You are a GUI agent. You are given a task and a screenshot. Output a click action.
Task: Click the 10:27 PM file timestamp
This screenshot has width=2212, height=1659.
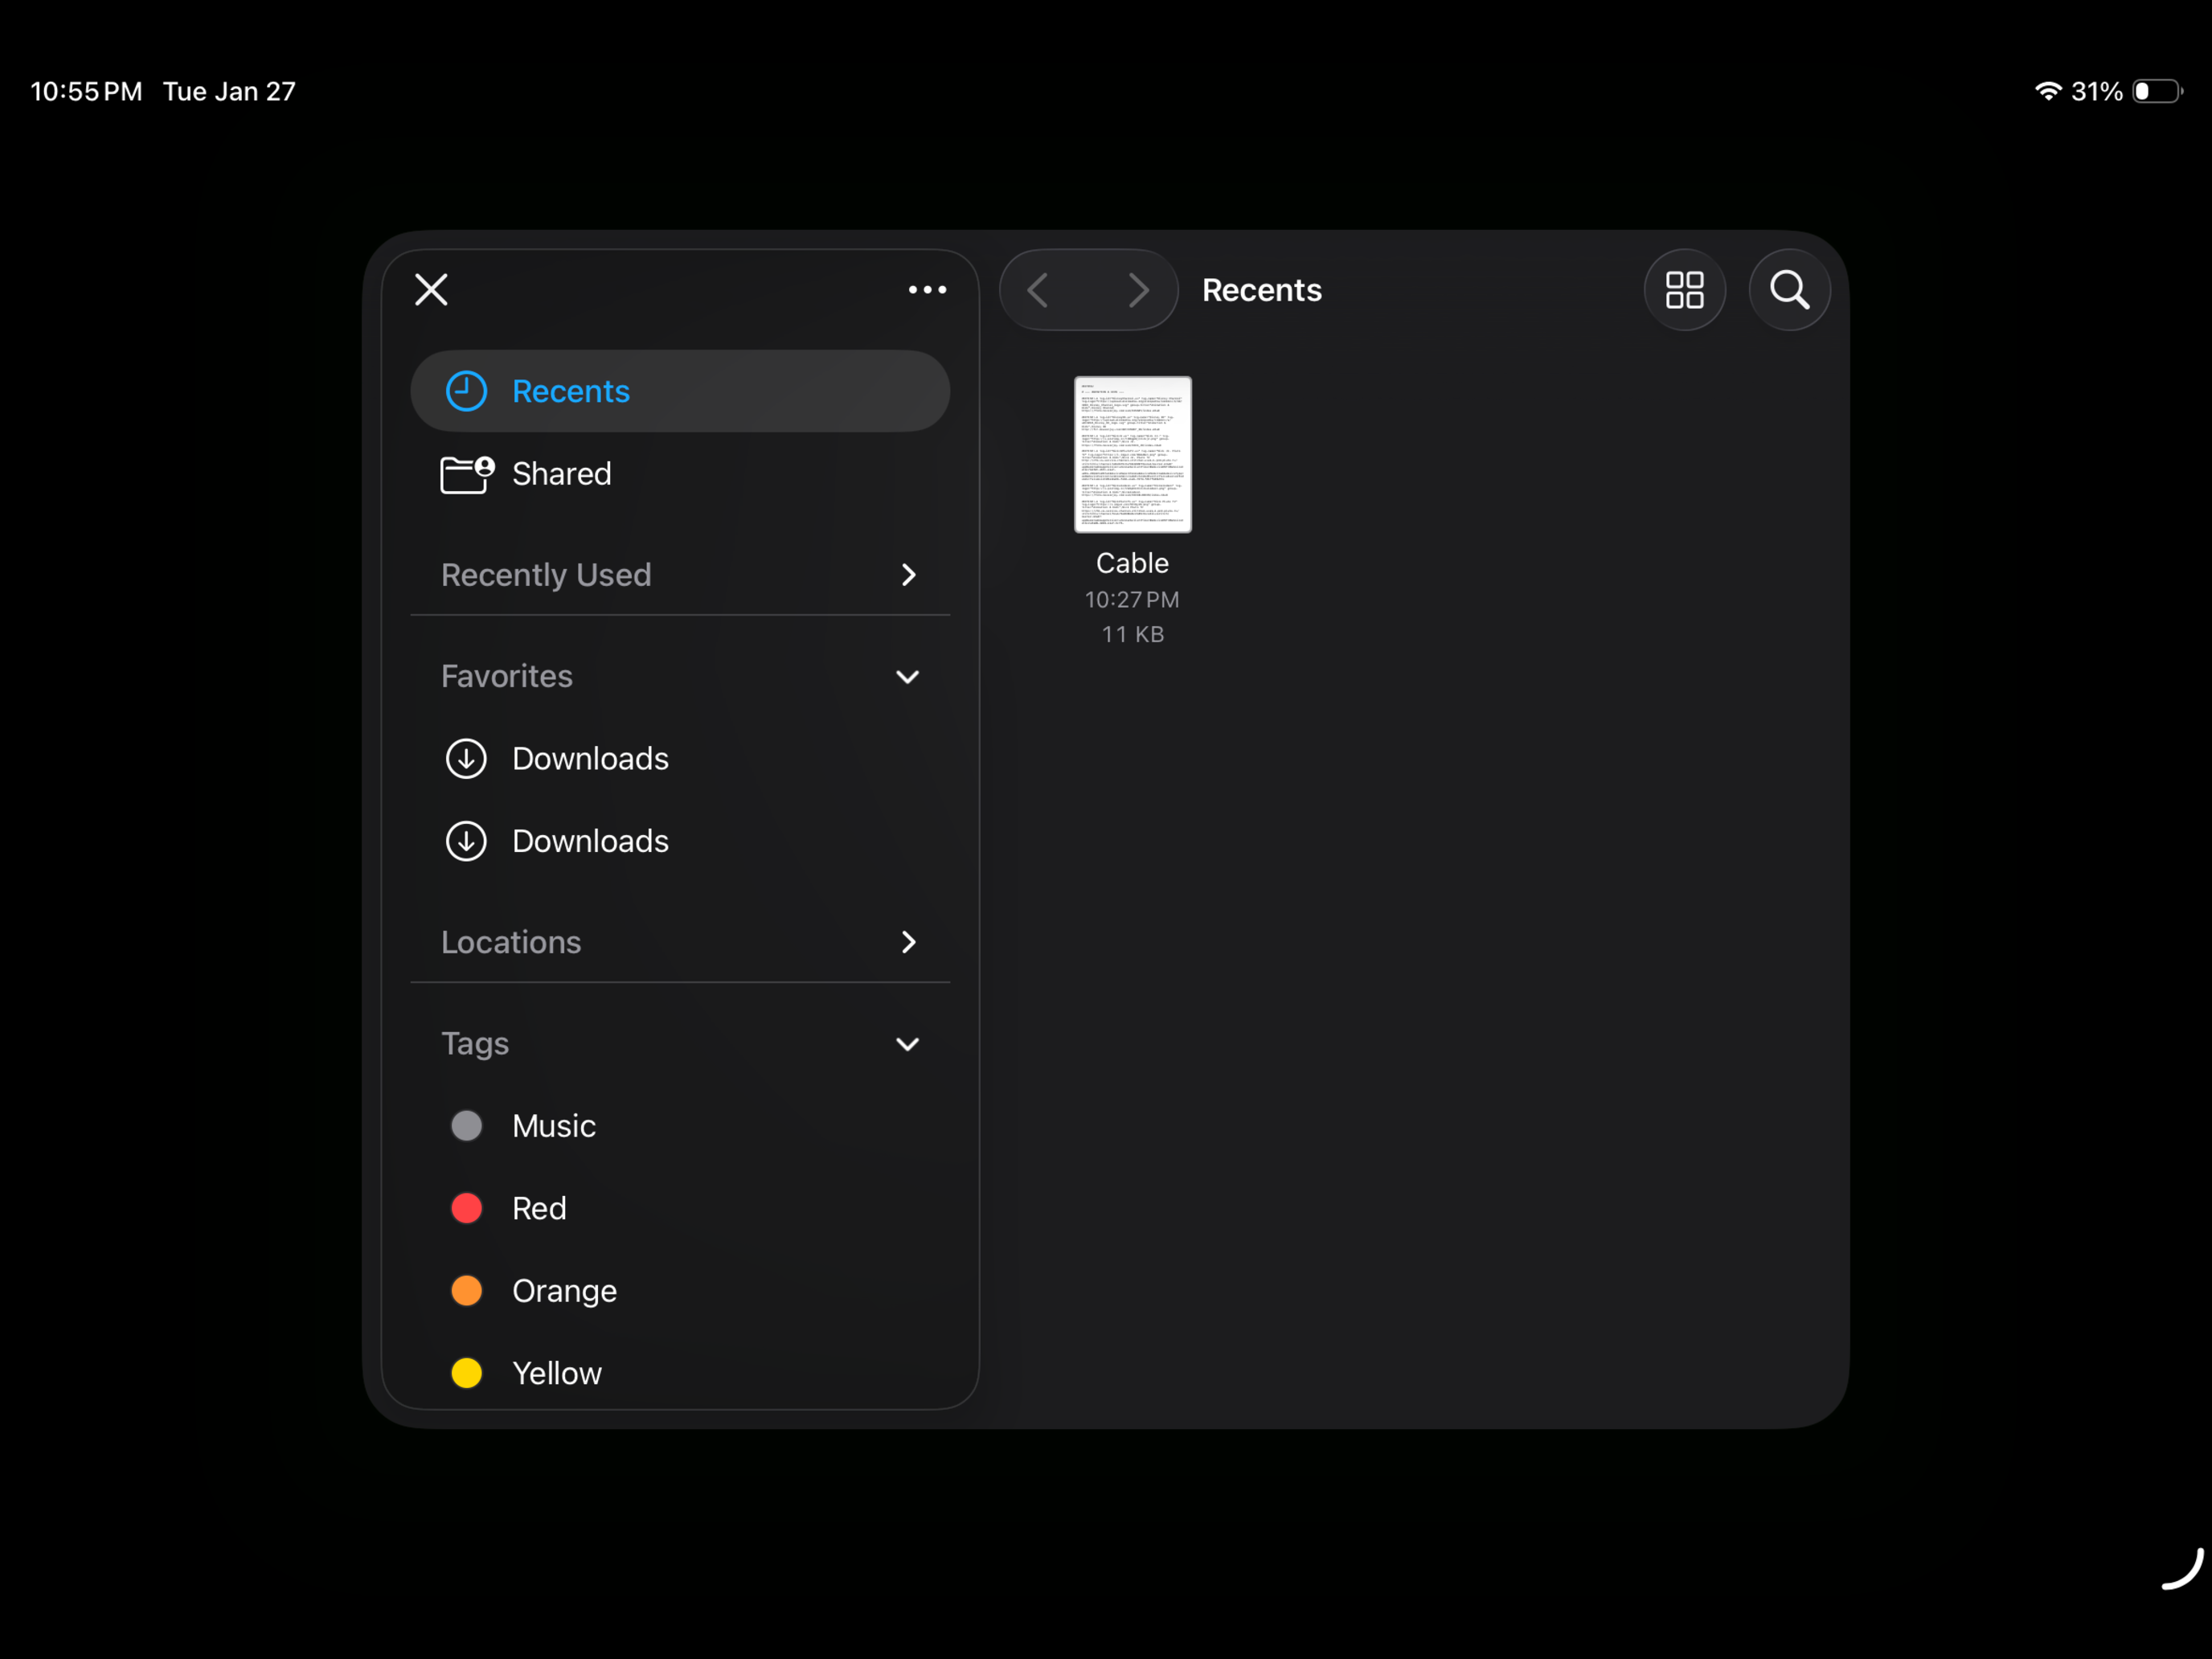(x=1132, y=600)
